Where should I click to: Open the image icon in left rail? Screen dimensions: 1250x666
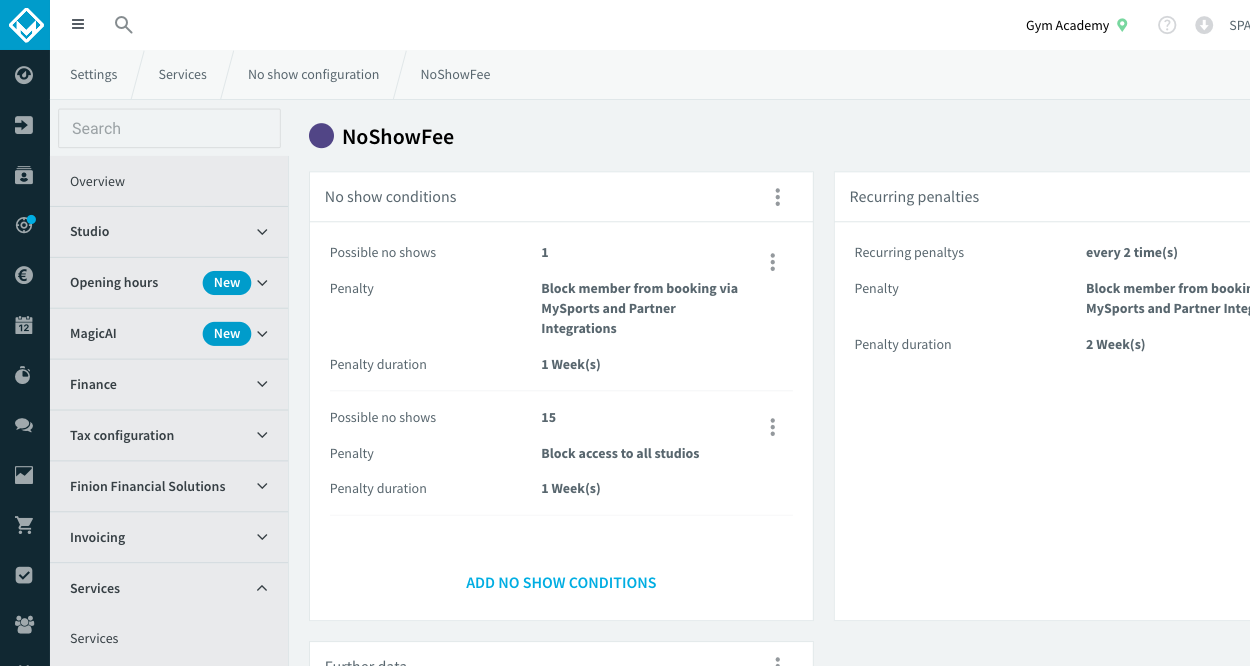(x=24, y=475)
